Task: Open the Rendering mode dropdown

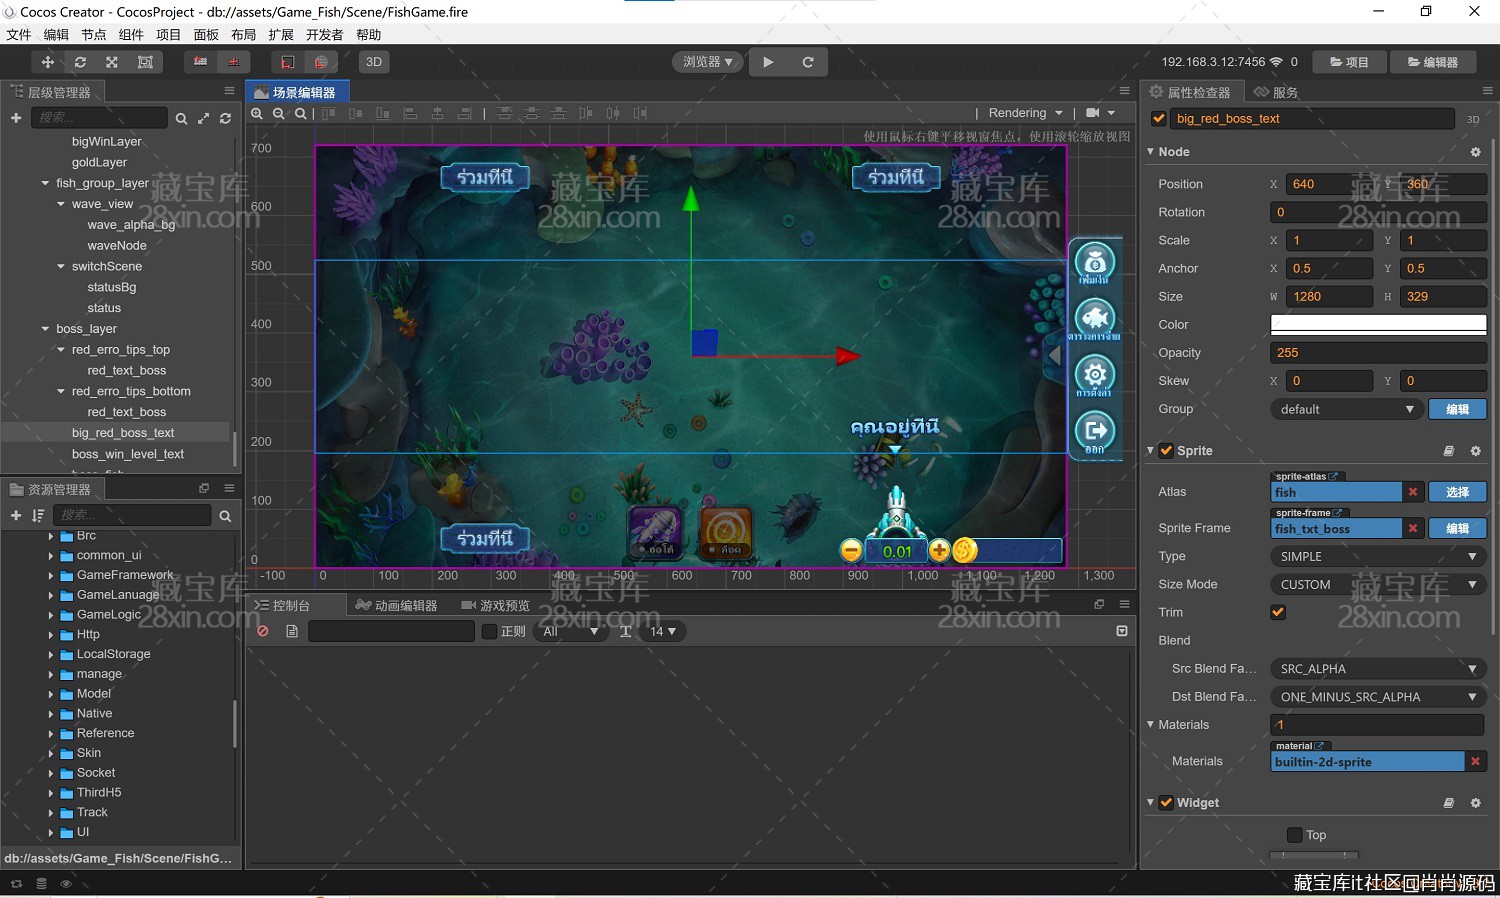Action: click(1025, 113)
